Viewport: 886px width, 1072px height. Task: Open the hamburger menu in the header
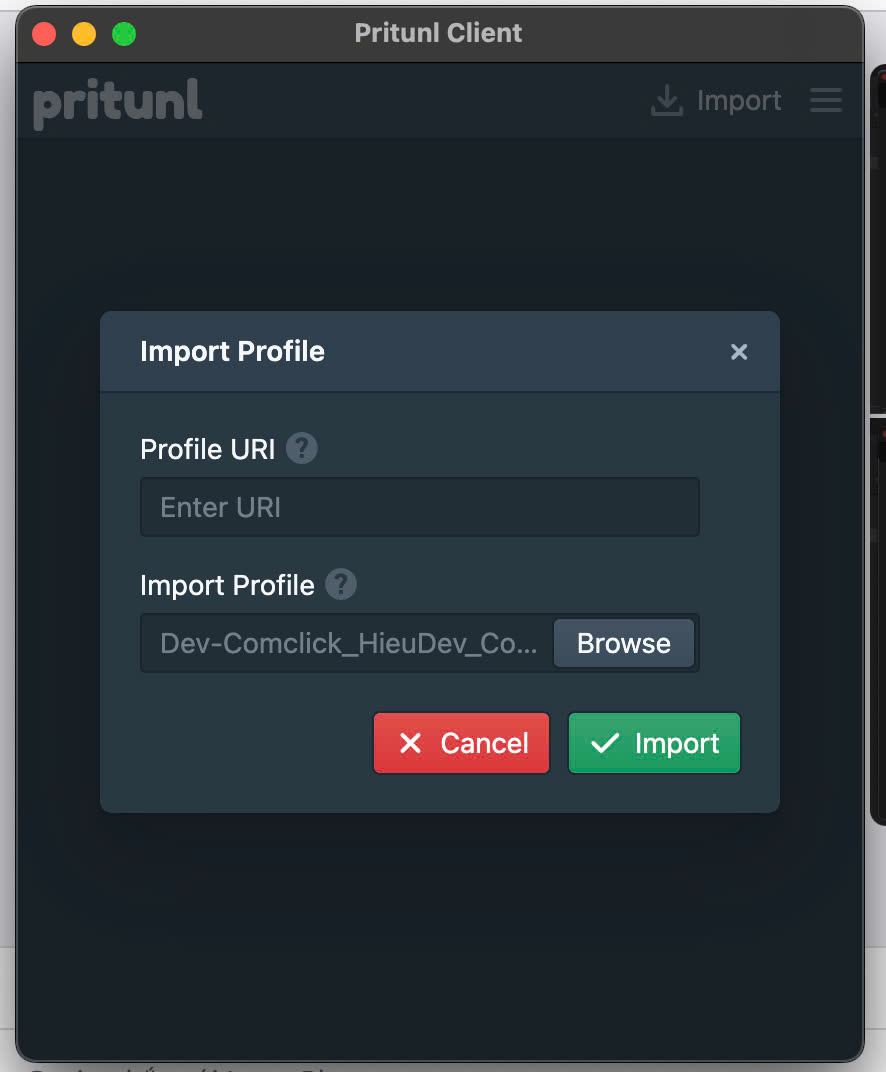point(826,100)
